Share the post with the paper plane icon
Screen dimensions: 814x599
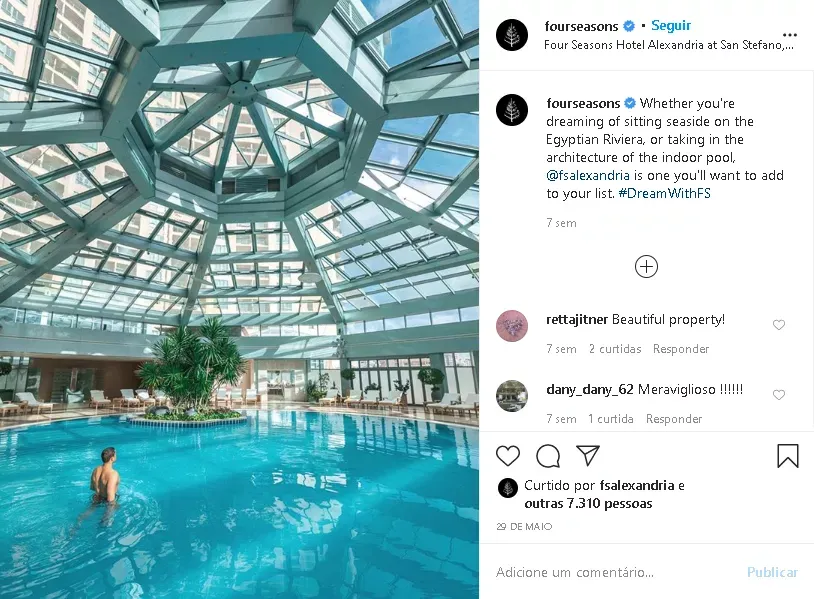[x=588, y=455]
